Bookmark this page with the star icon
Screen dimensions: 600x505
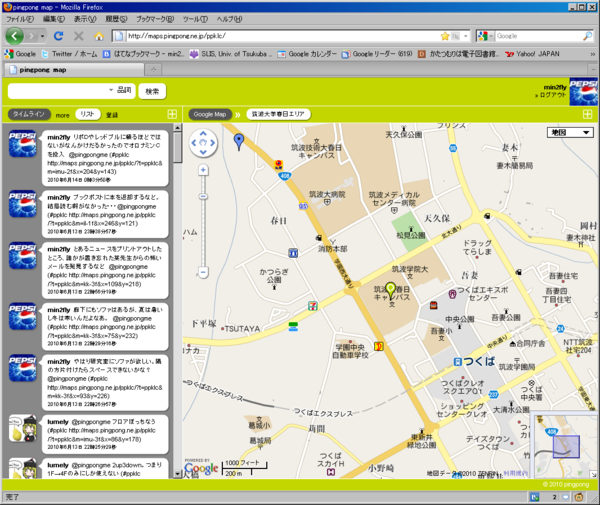pyautogui.click(x=445, y=36)
